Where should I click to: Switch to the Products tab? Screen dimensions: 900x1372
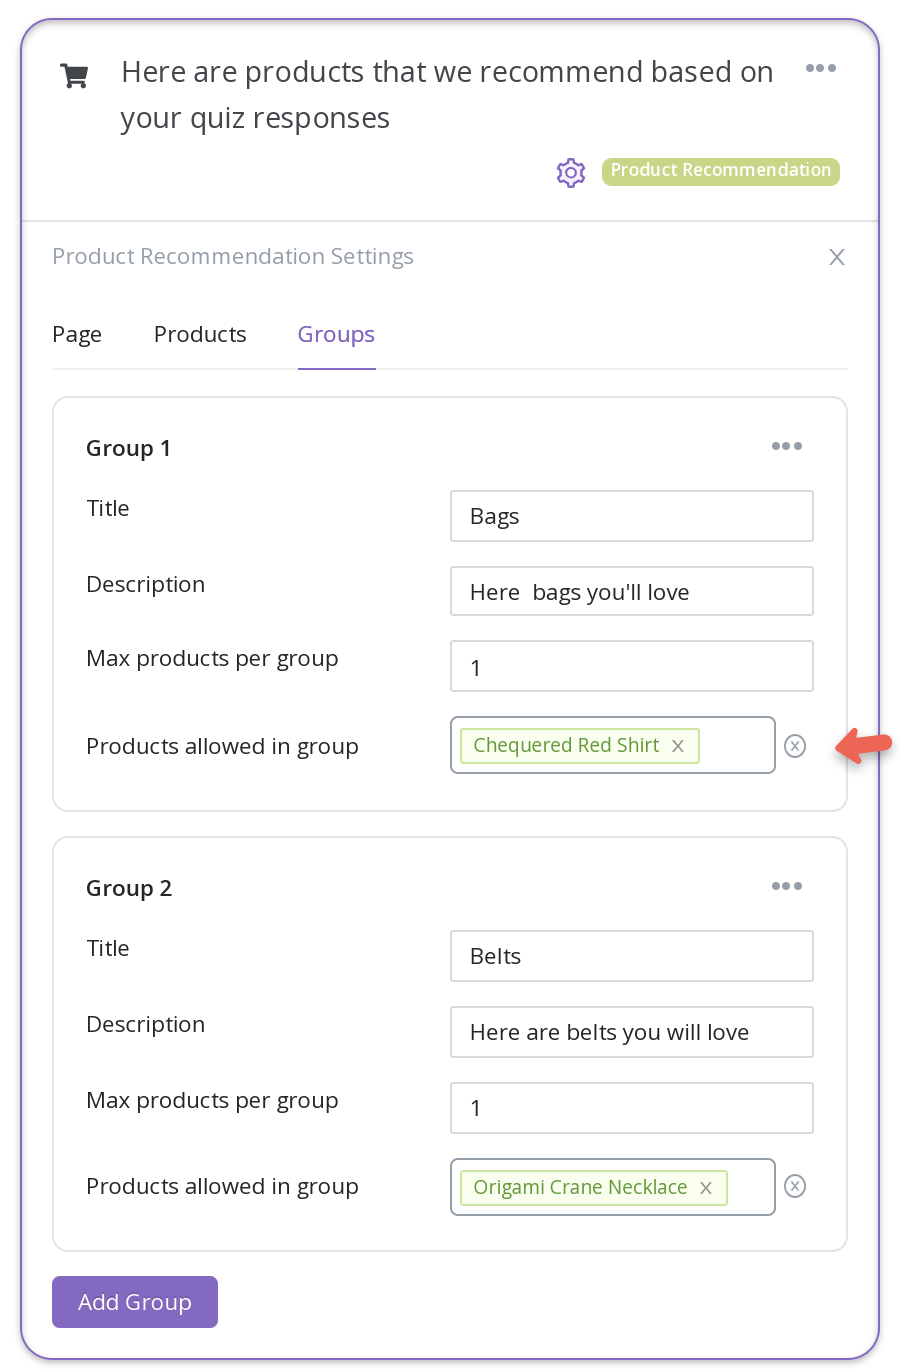point(200,334)
